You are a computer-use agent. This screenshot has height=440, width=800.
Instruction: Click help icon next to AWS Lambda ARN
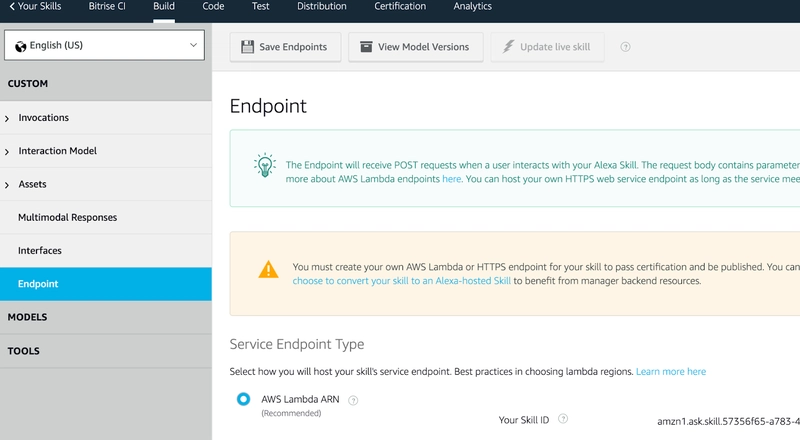click(353, 401)
